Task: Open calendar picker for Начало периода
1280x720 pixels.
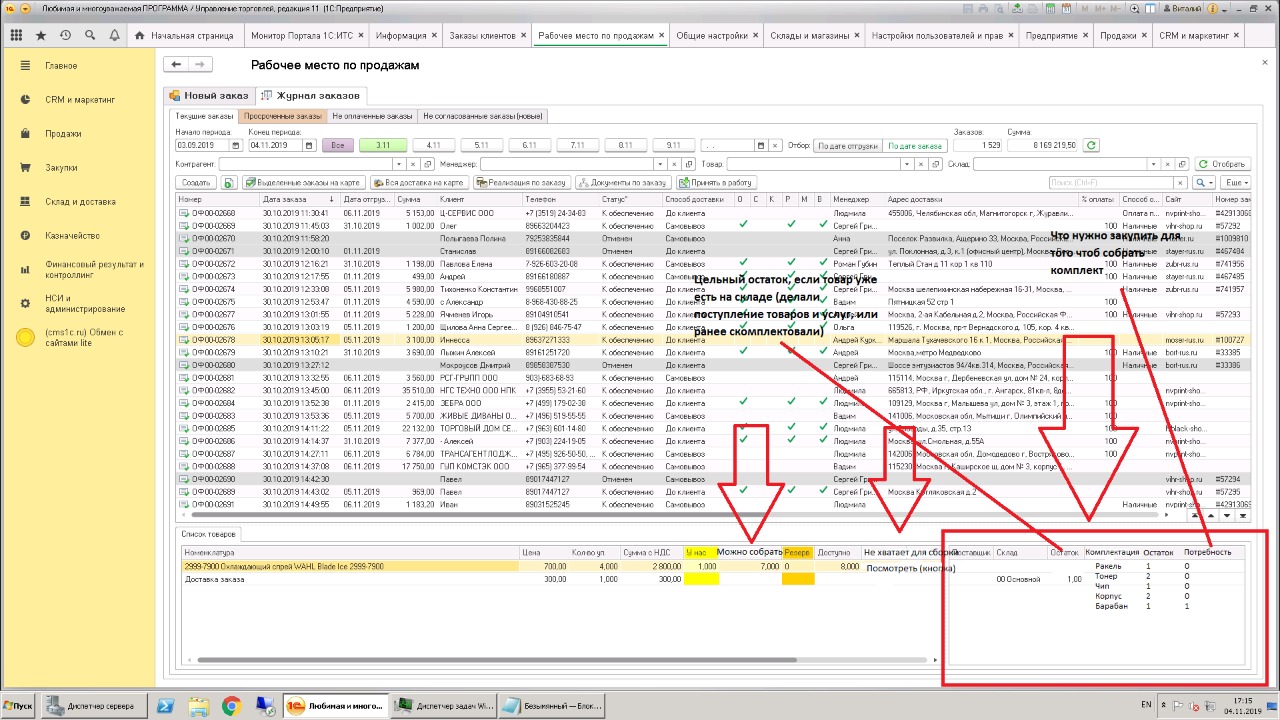Action: (x=236, y=145)
